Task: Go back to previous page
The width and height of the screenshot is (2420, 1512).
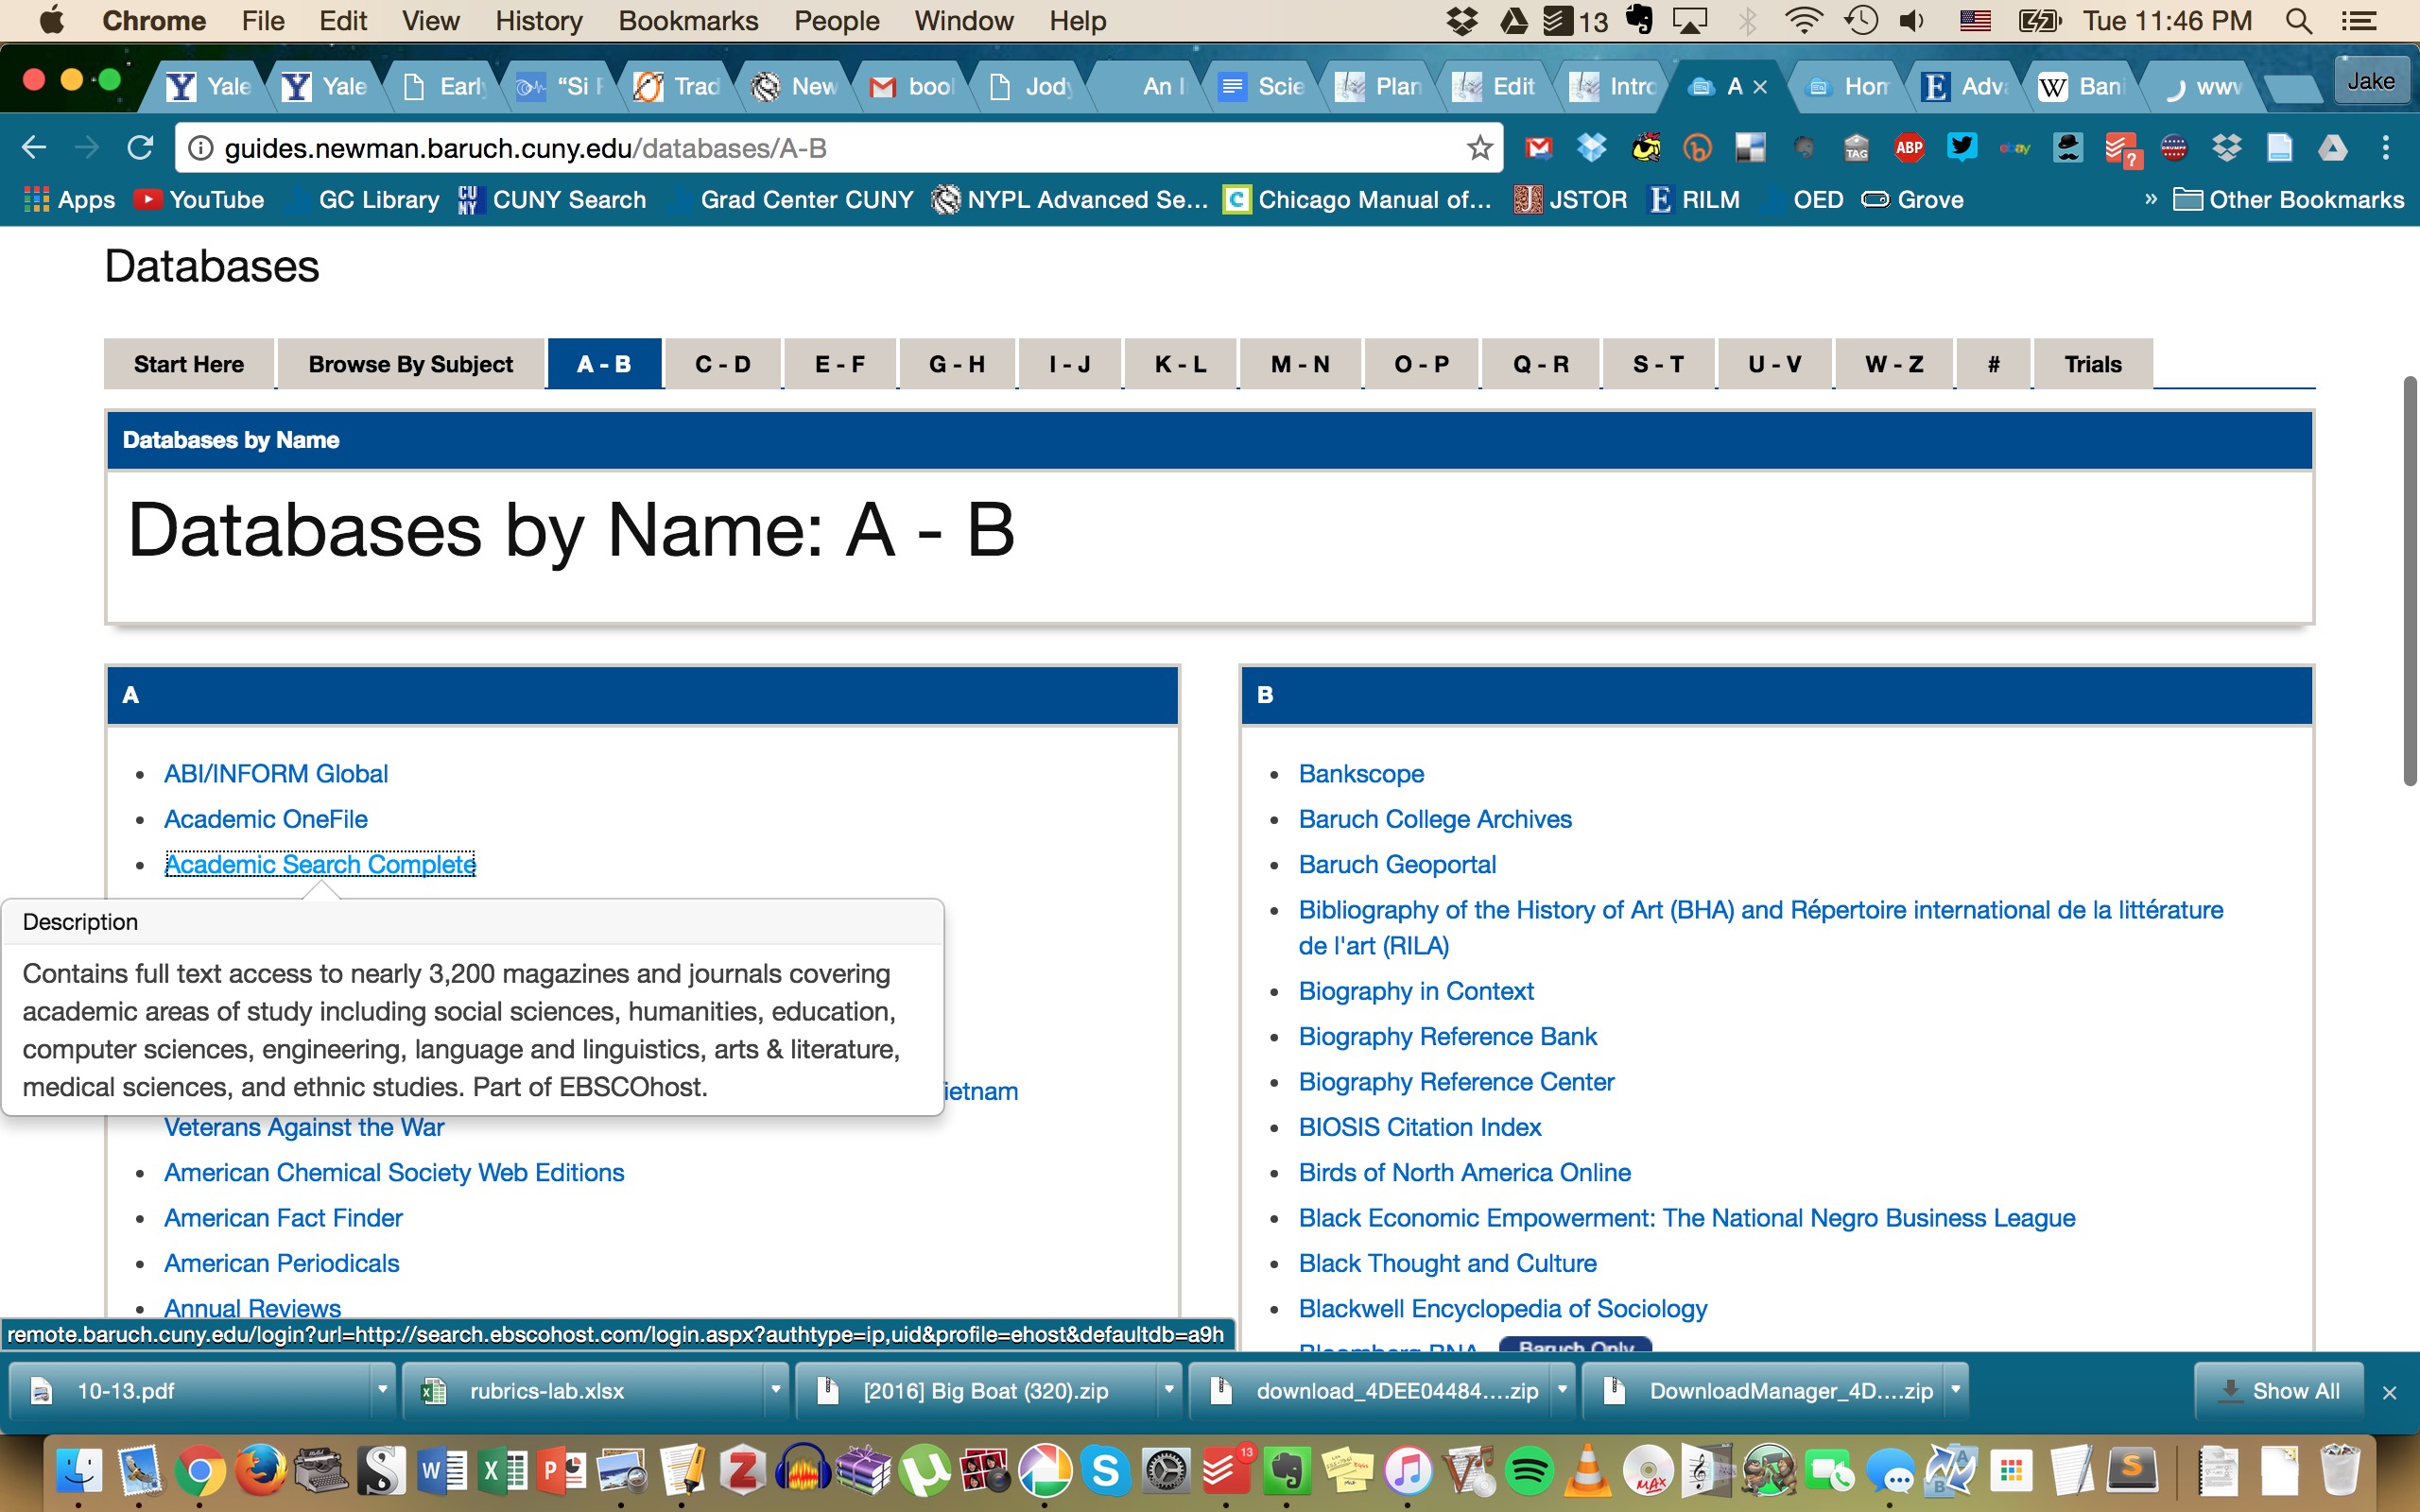Action: (33, 148)
